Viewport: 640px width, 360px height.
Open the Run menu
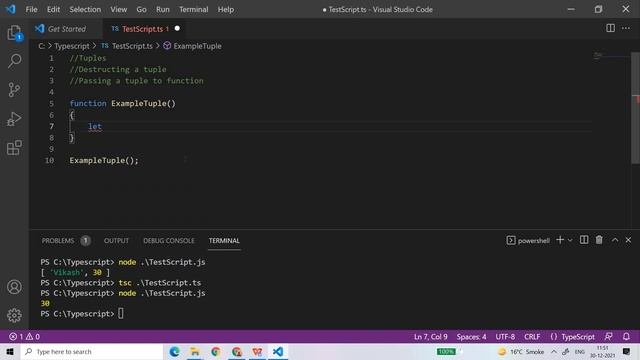(162, 9)
